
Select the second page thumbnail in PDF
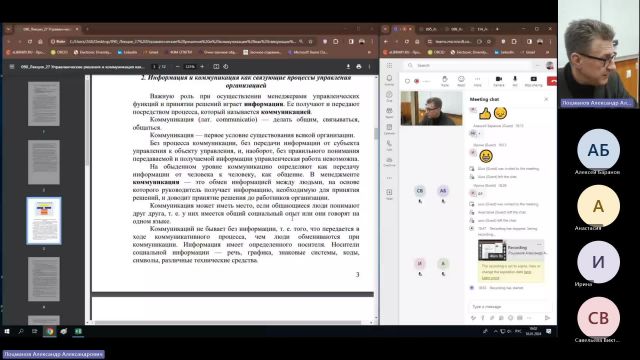pyautogui.click(x=44, y=162)
